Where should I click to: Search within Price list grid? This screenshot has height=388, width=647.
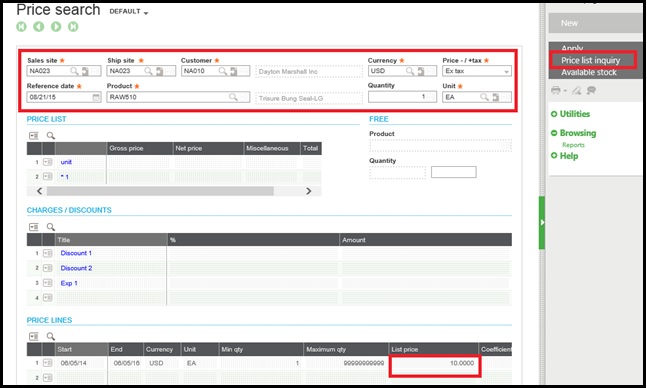pos(51,136)
